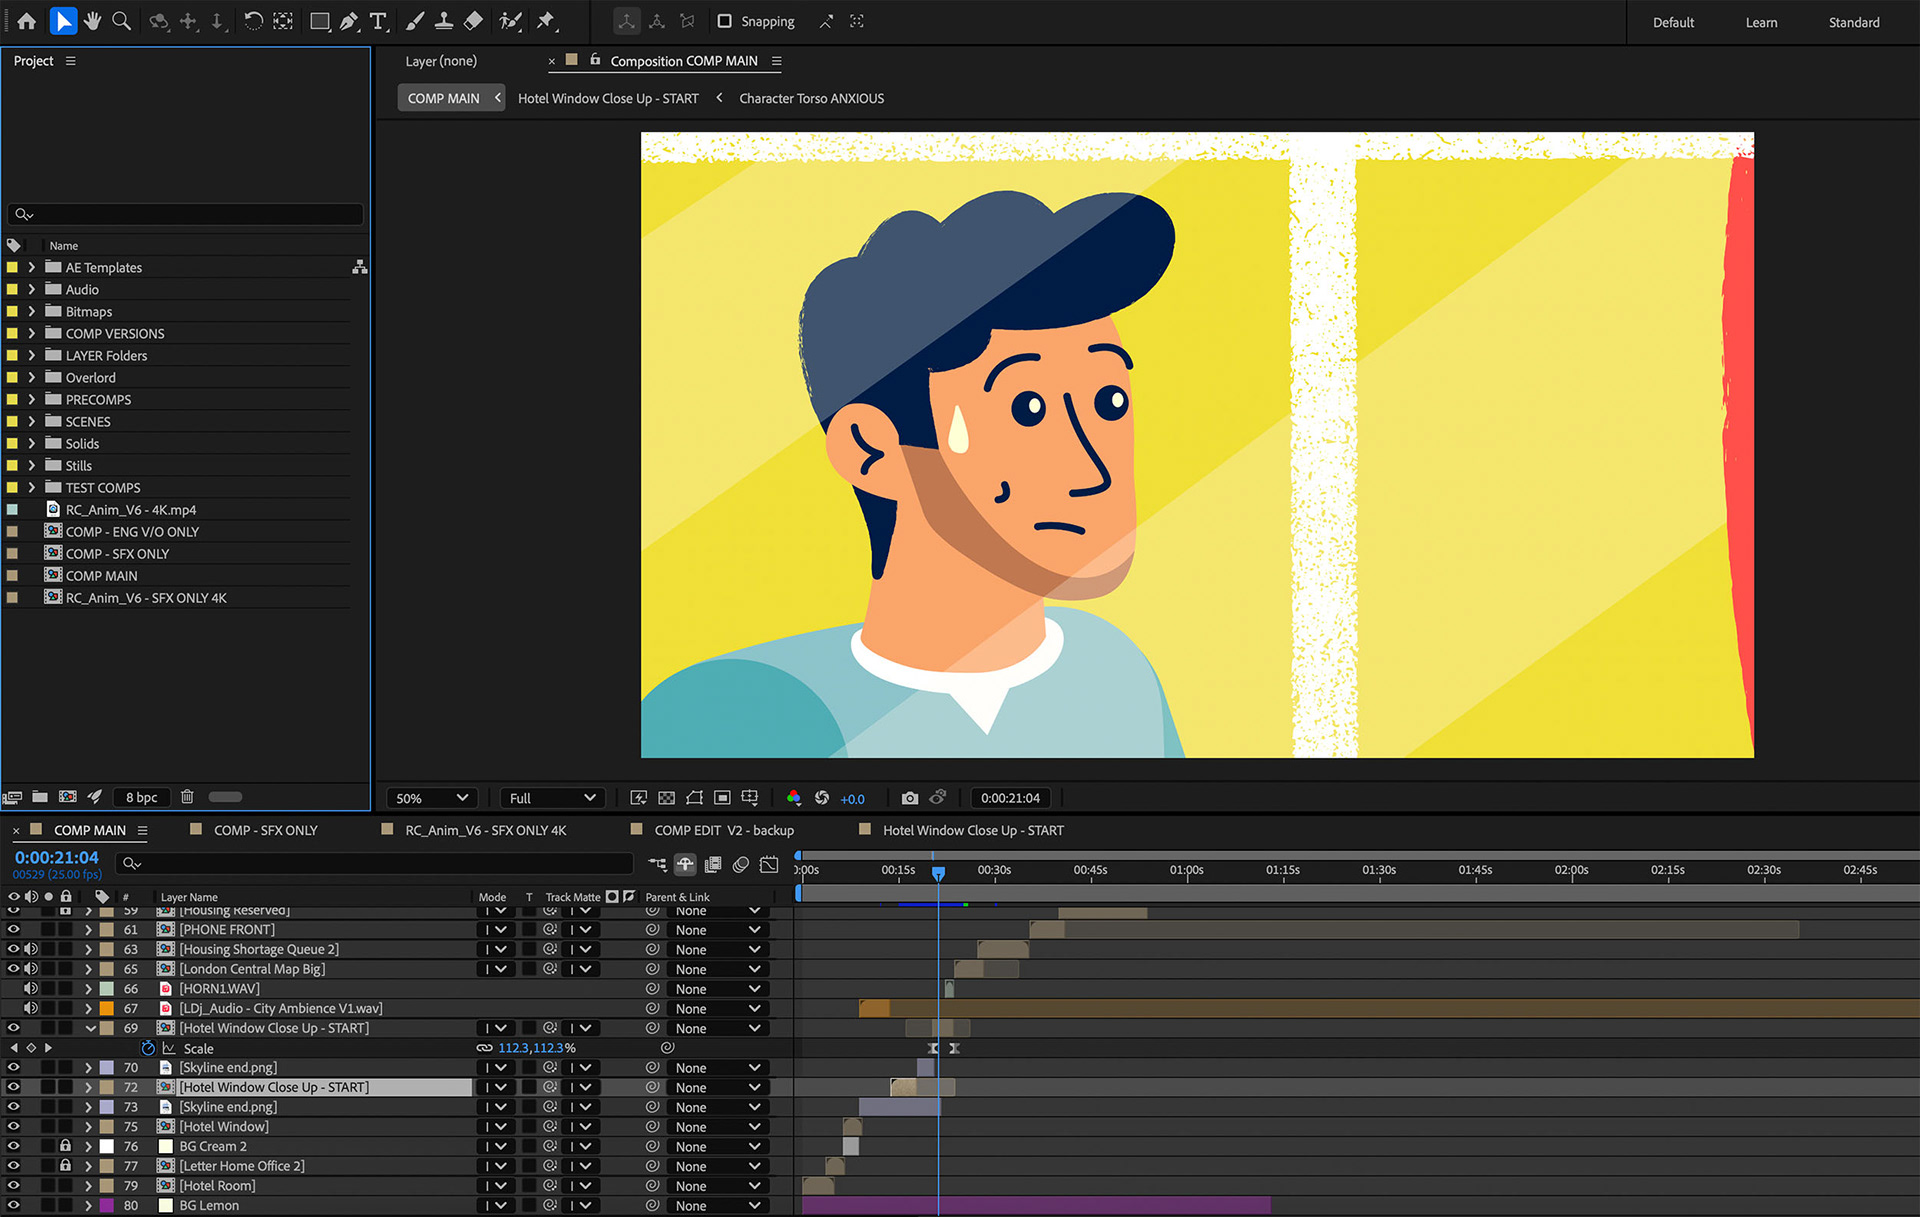The height and width of the screenshot is (1217, 1920).
Task: Select the Puppet Pin tool
Action: click(x=546, y=21)
